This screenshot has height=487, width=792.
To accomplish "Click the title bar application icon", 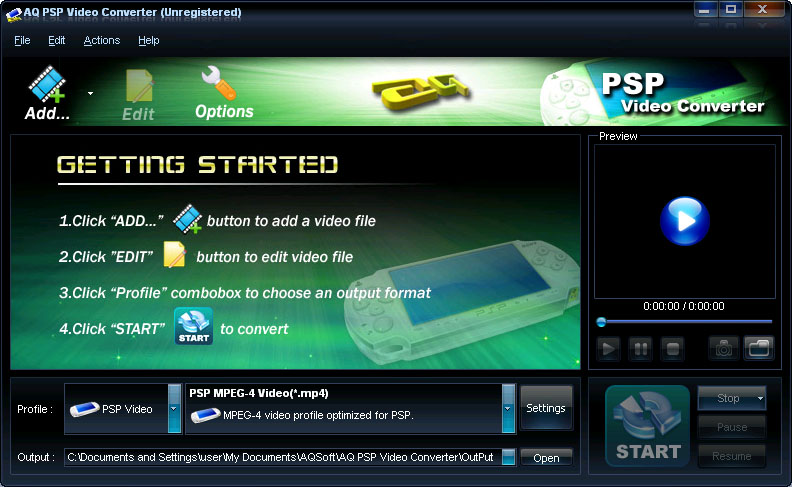I will 14,15.
